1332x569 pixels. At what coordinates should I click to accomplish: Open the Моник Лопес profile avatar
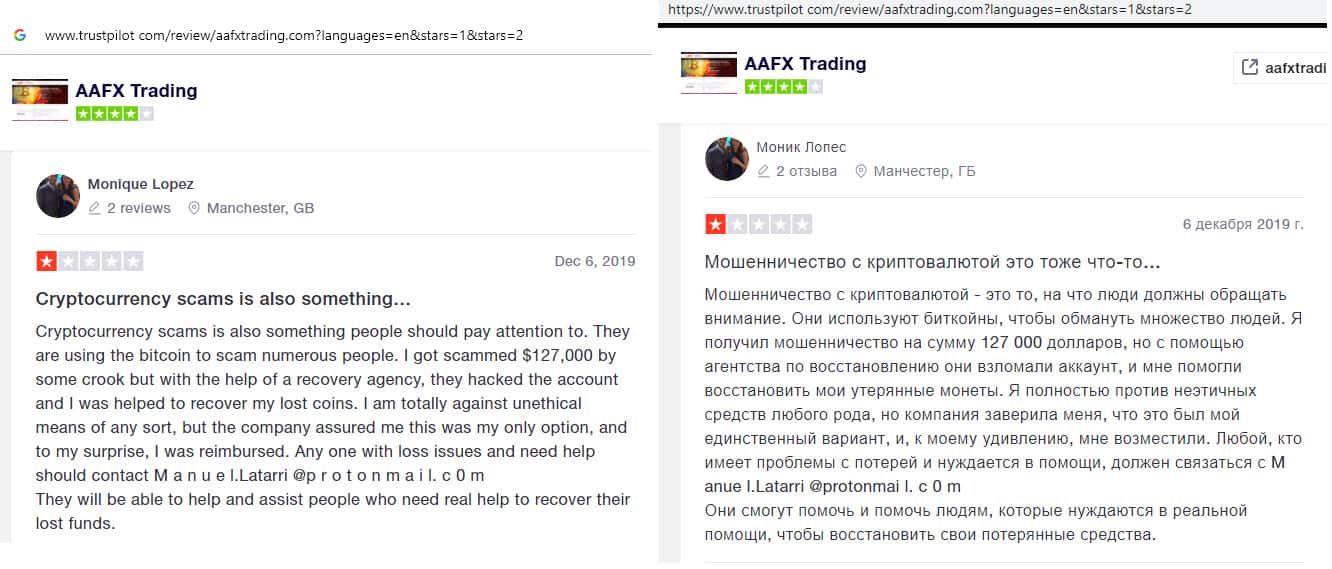coord(727,159)
